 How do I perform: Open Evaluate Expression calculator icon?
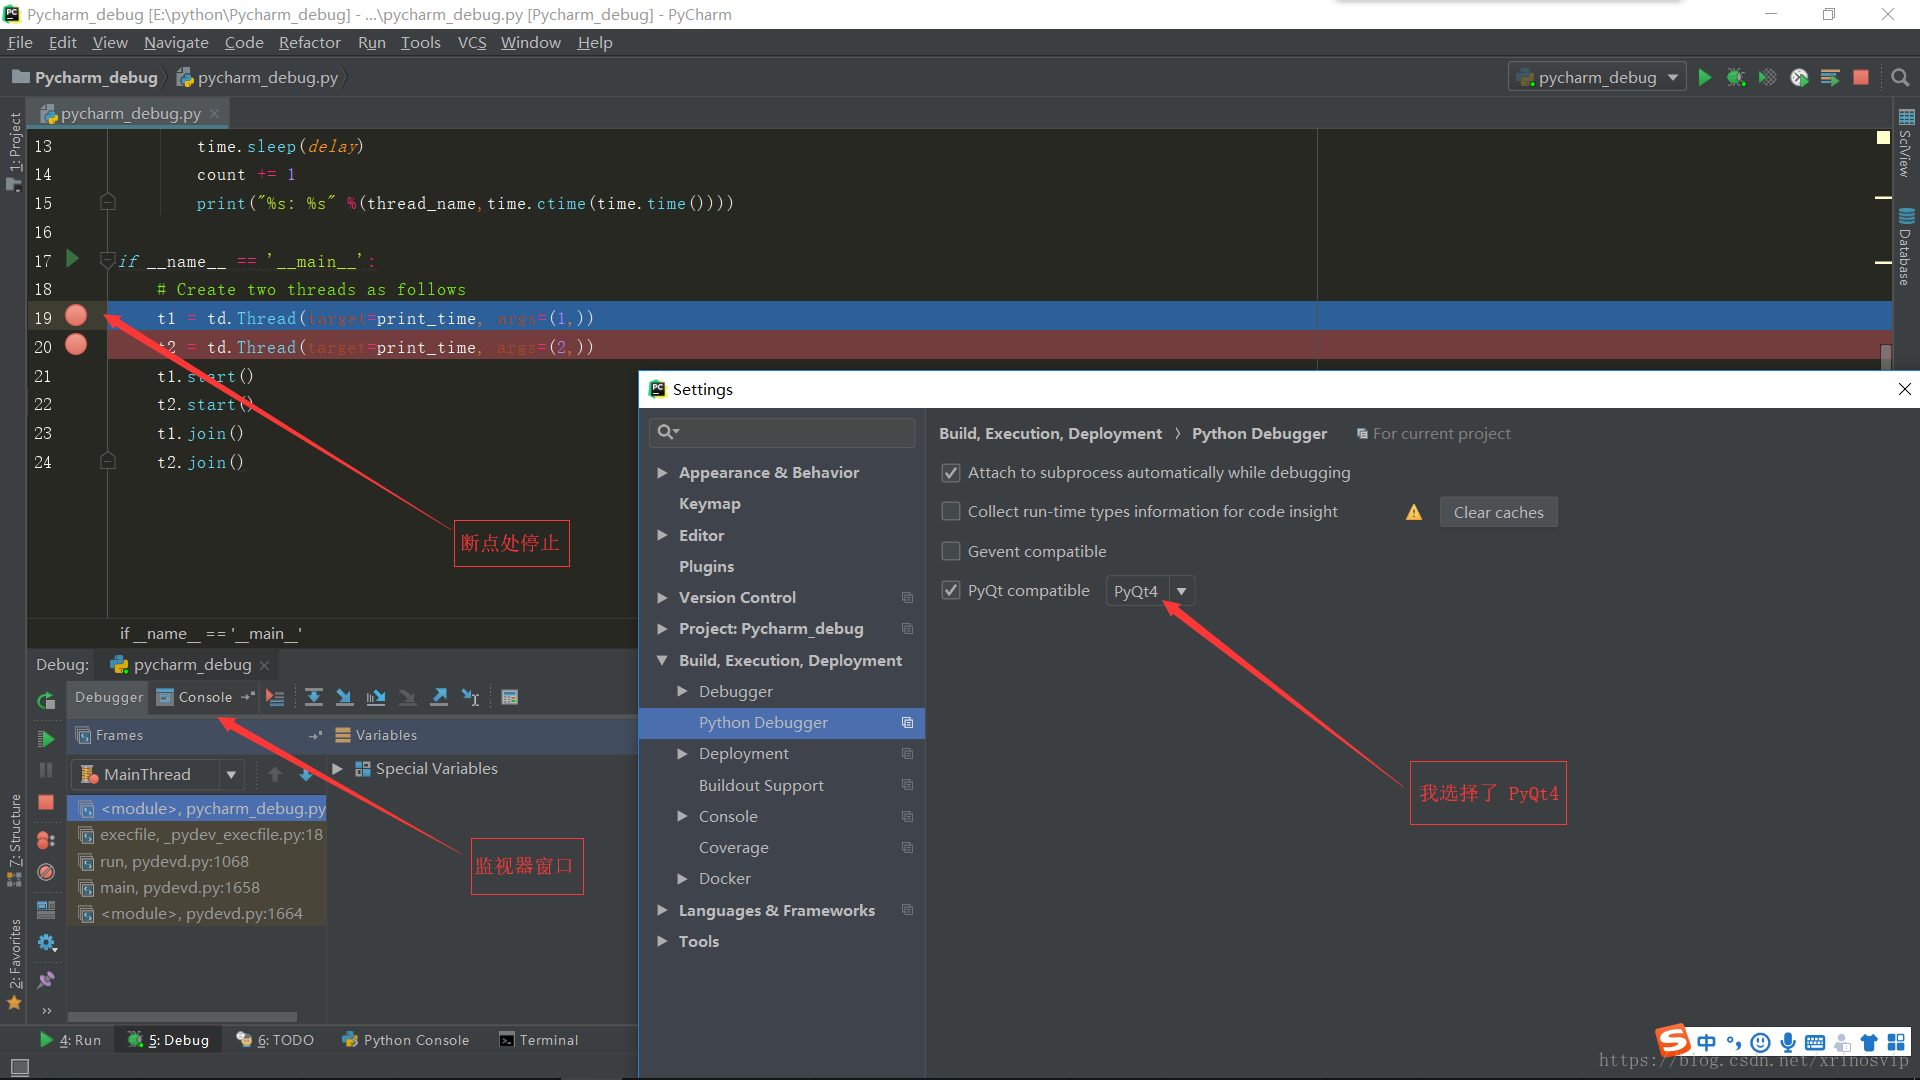pyautogui.click(x=510, y=697)
